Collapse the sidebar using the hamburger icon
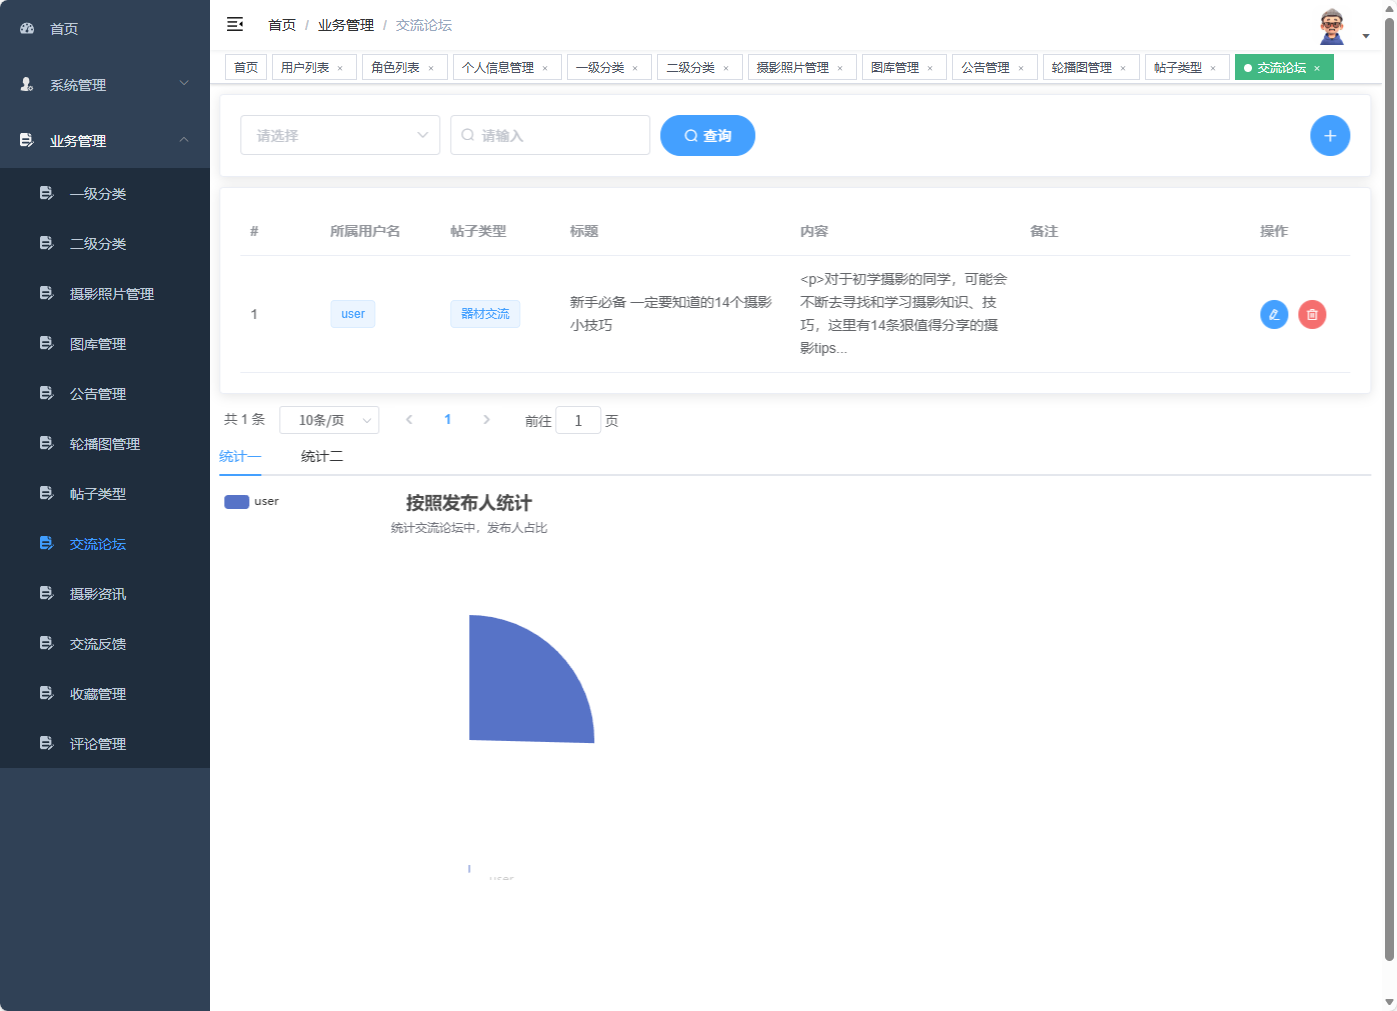Viewport: 1397px width, 1011px height. [x=234, y=24]
